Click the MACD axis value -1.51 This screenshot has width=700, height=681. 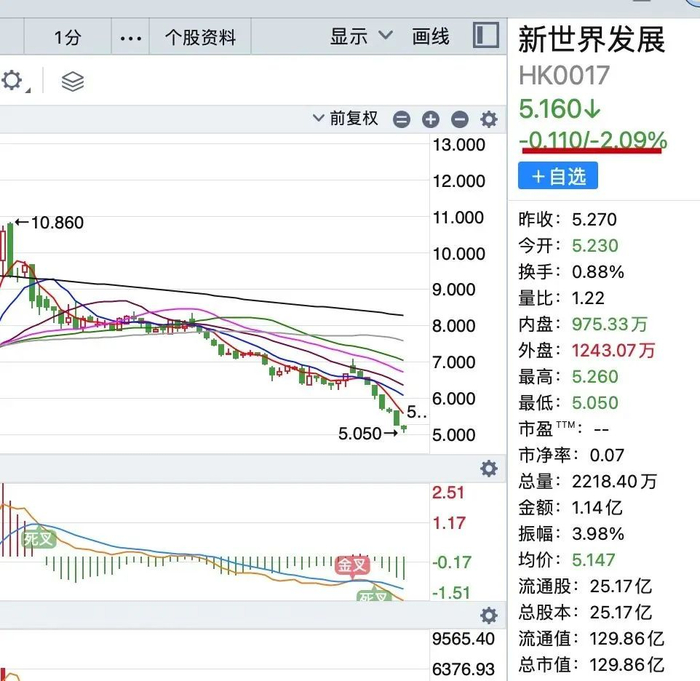click(451, 593)
